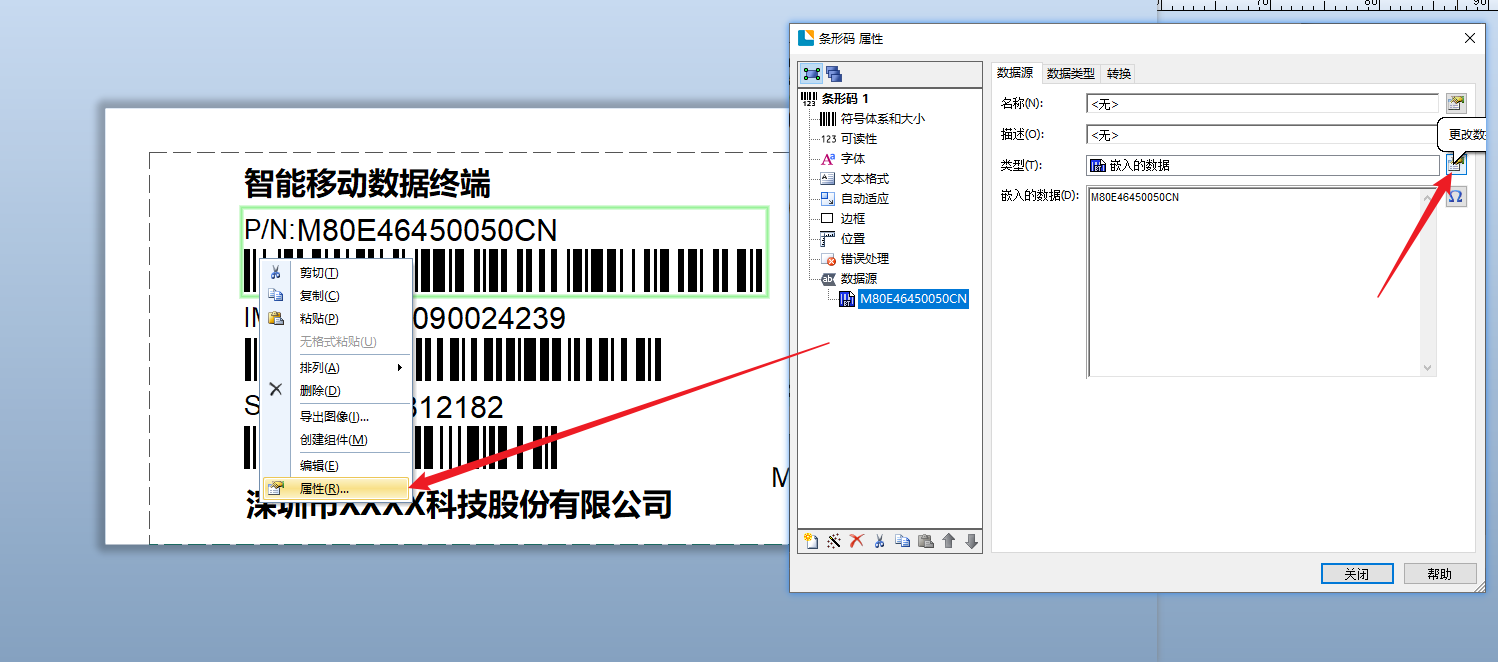
Task: Click the 帮助 button
Action: point(1439,574)
